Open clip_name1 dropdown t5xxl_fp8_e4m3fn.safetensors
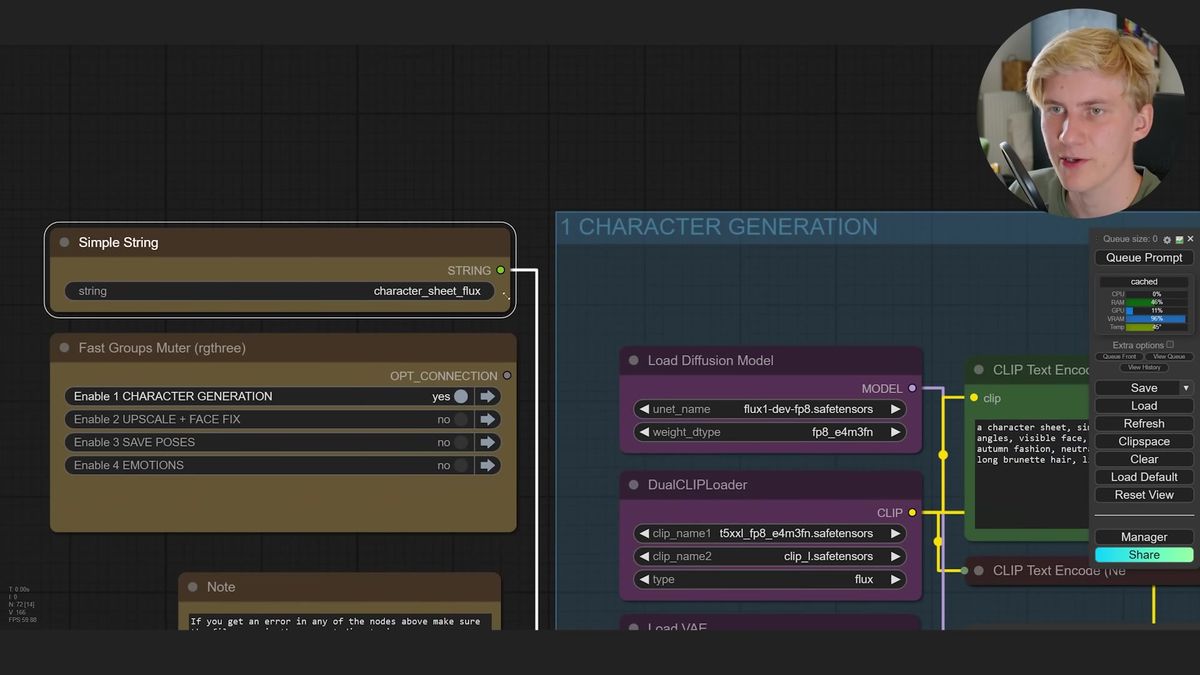The height and width of the screenshot is (675, 1200). click(770, 533)
